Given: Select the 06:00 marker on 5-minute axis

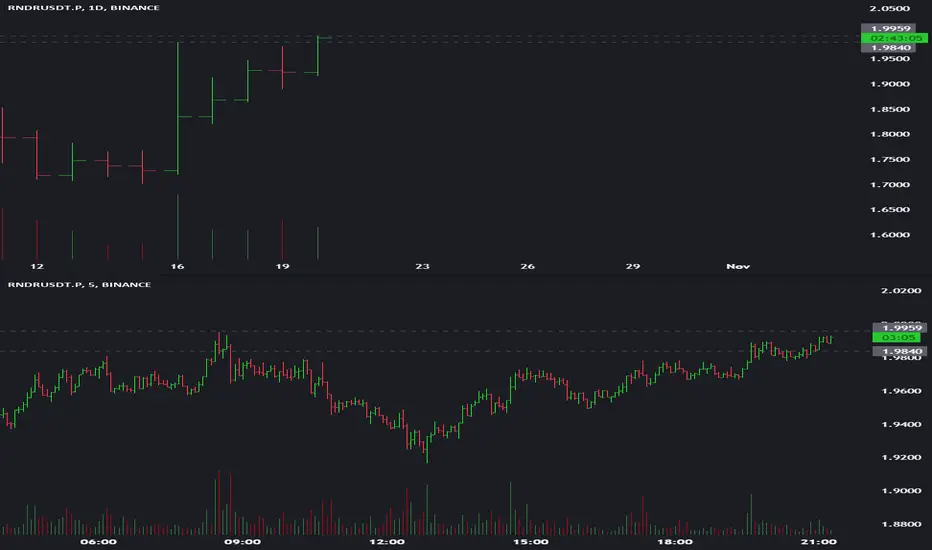Looking at the screenshot, I should [x=98, y=542].
